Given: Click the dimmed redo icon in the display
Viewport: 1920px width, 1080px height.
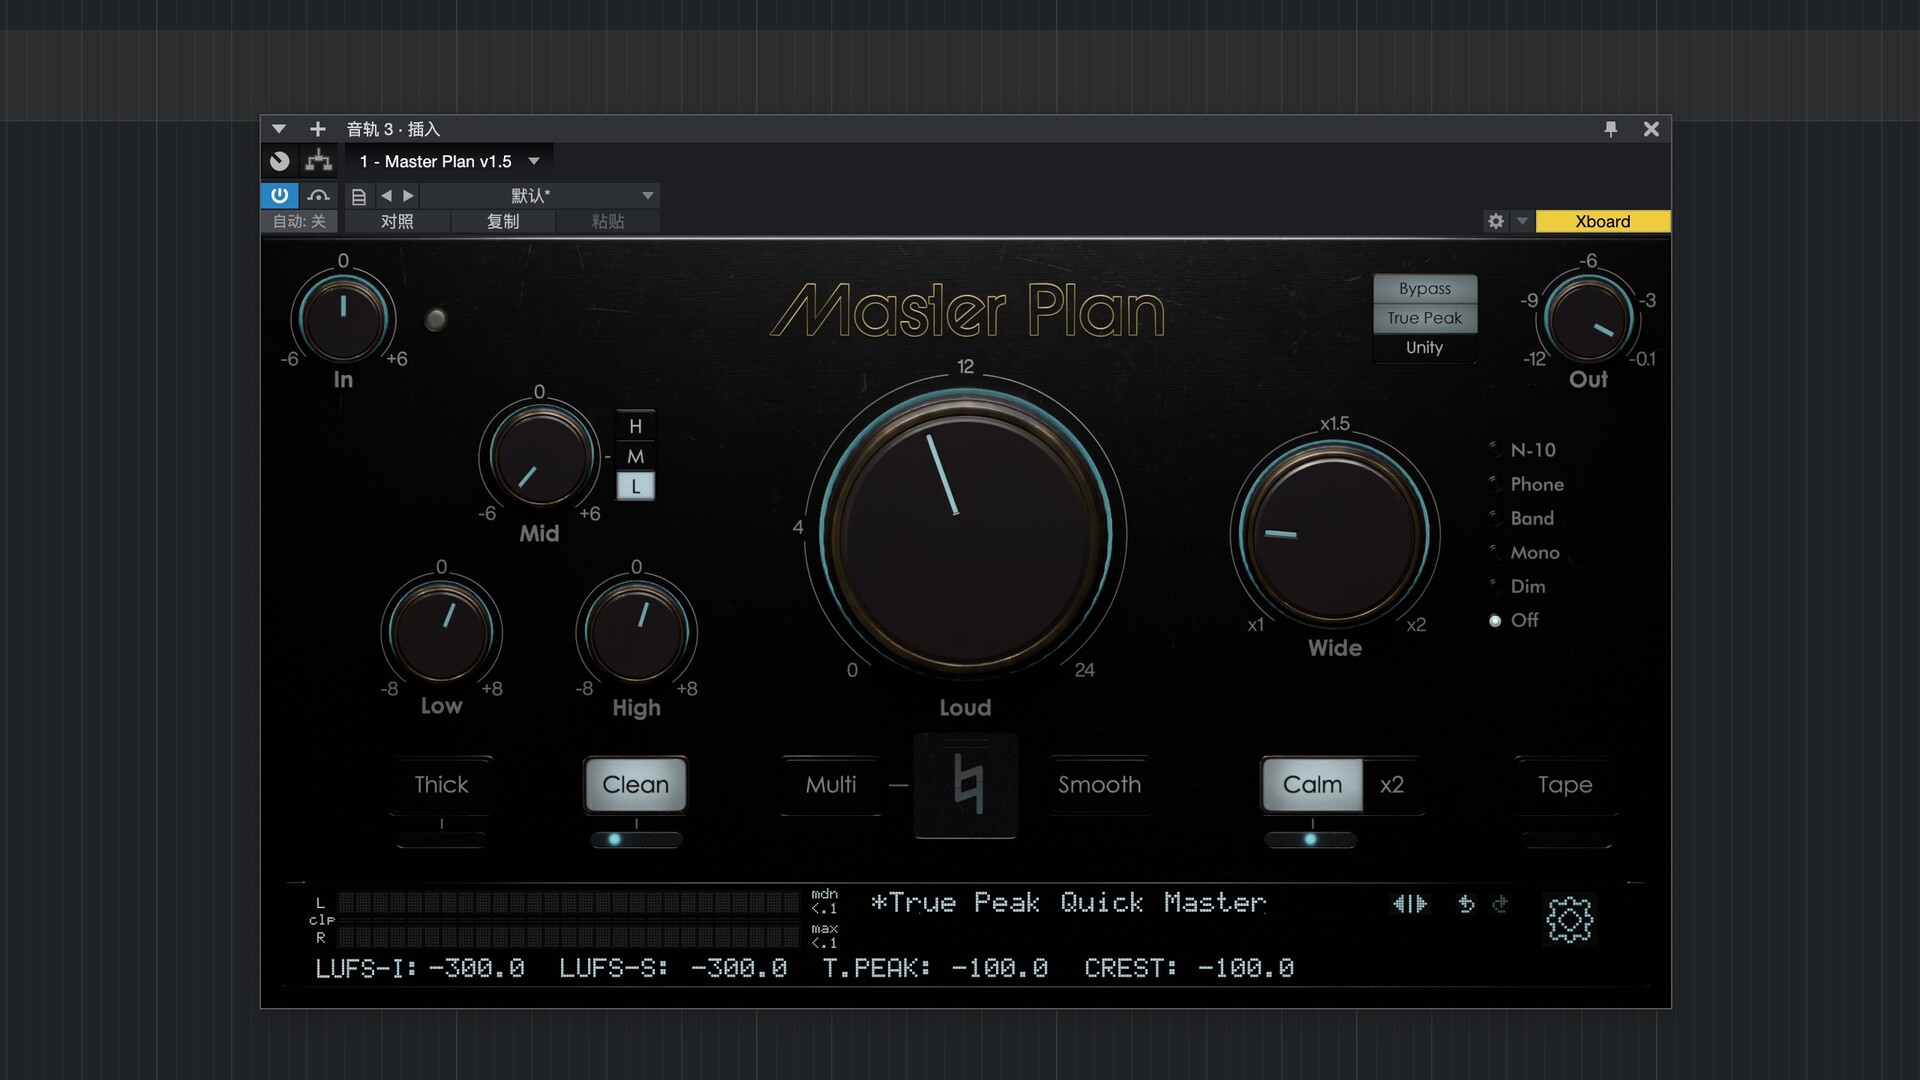Looking at the screenshot, I should point(1500,904).
